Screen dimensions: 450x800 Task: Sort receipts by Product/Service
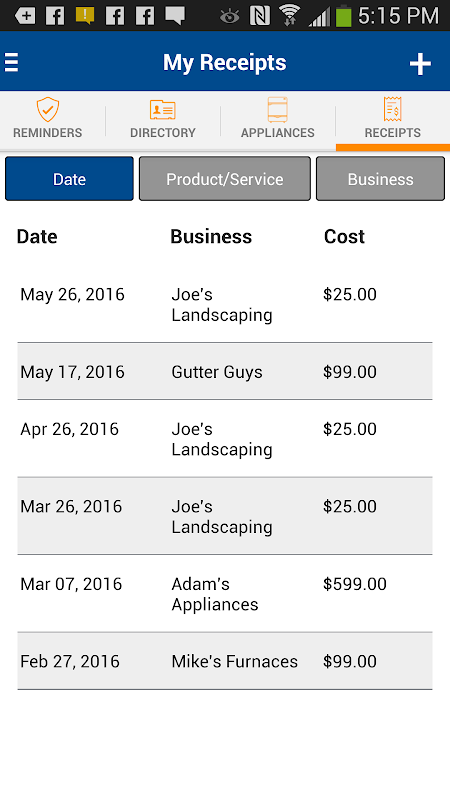(x=224, y=179)
